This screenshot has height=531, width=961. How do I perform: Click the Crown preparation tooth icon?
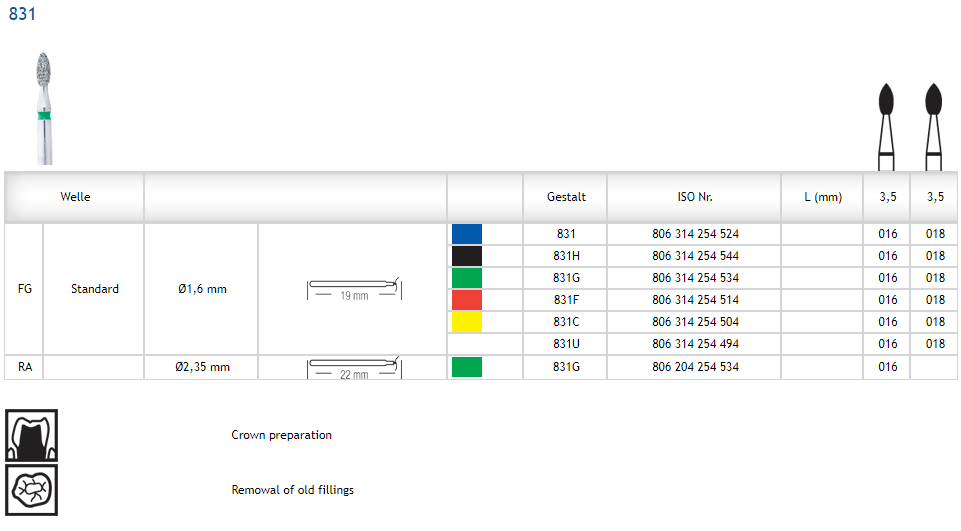tap(32, 435)
